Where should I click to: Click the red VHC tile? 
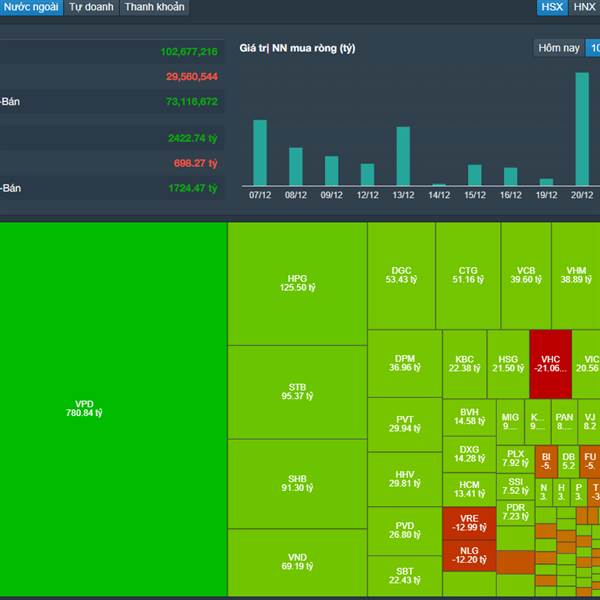(551, 364)
